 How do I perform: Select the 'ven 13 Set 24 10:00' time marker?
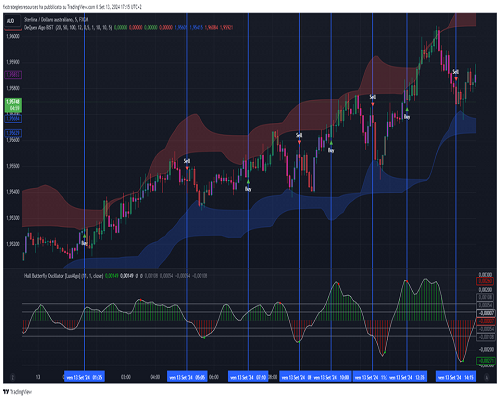(x=331, y=377)
